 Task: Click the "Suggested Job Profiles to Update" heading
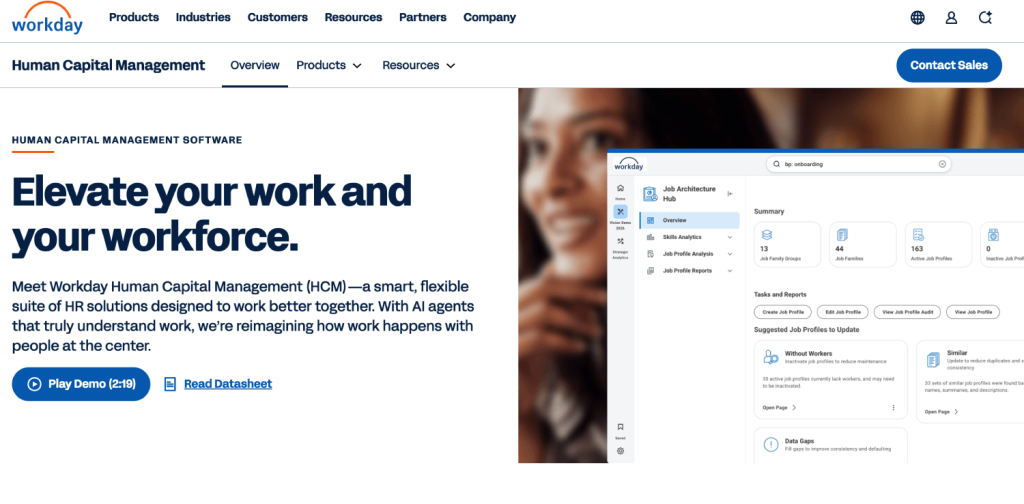(807, 330)
